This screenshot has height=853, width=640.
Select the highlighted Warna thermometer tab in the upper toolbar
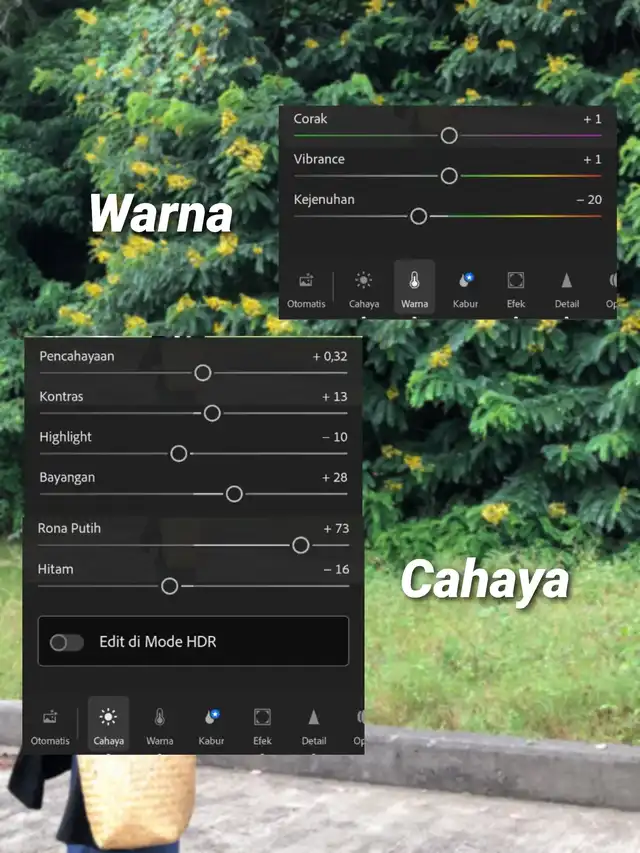414,287
